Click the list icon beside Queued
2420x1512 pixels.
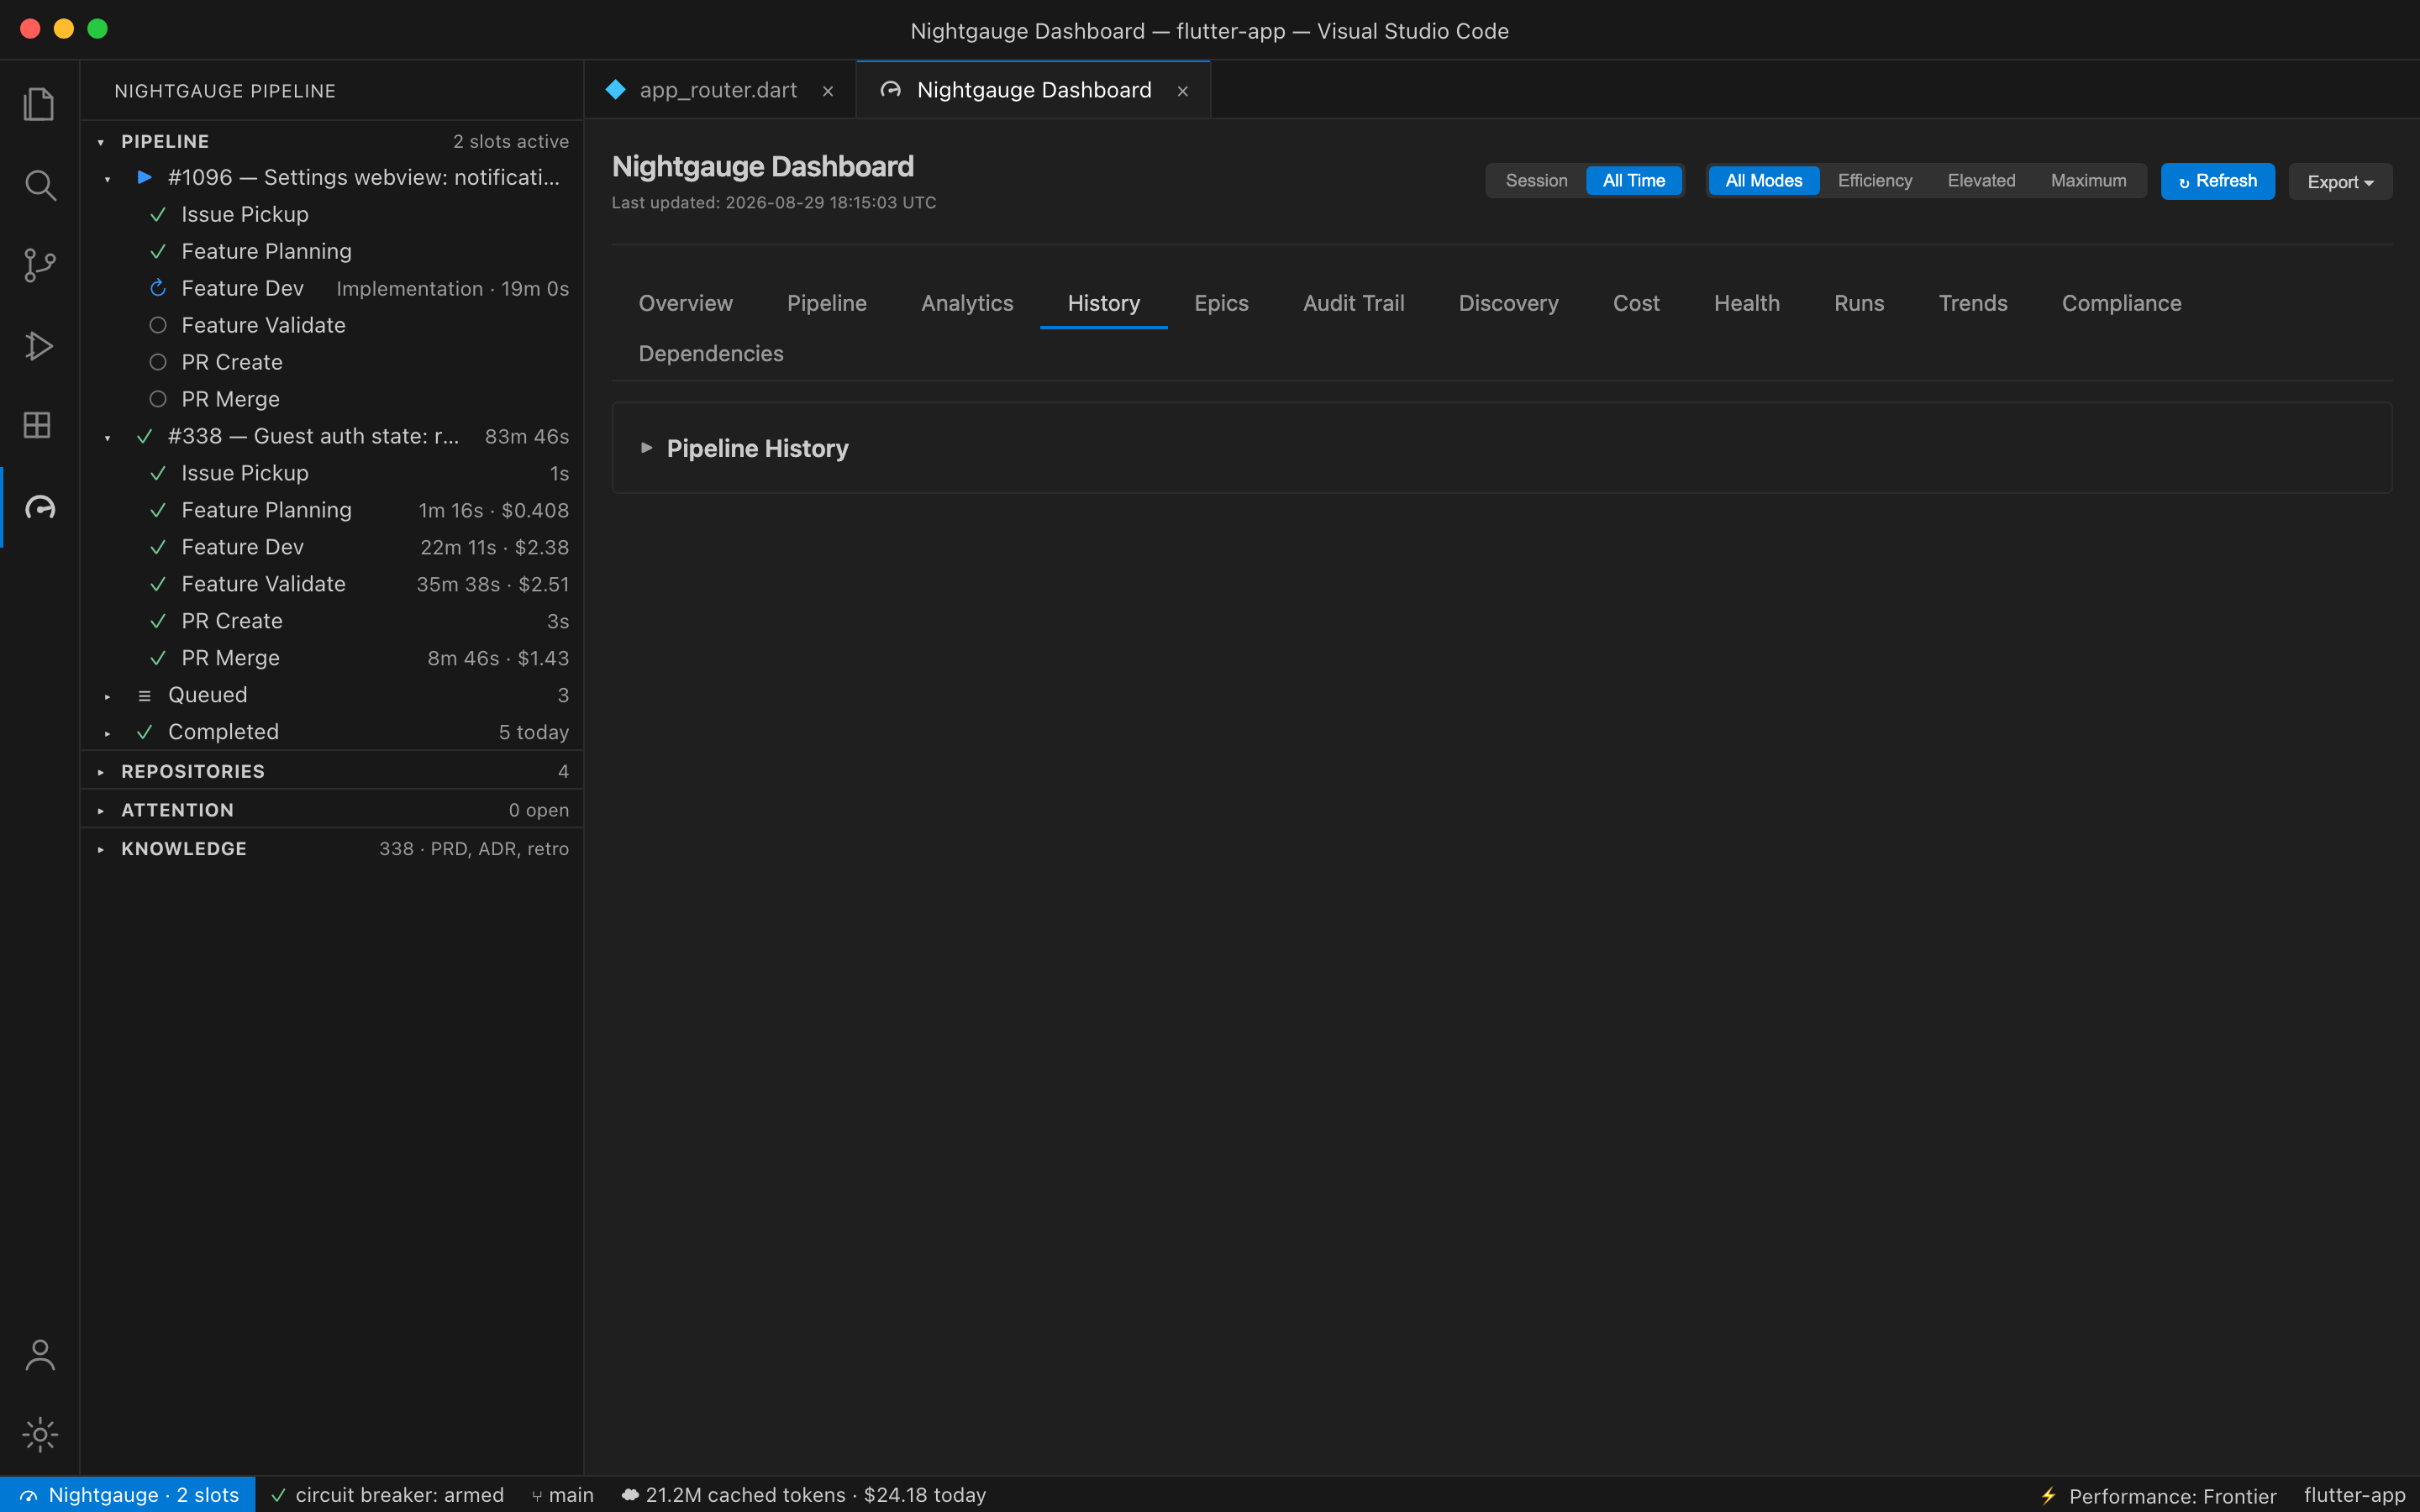pos(144,695)
